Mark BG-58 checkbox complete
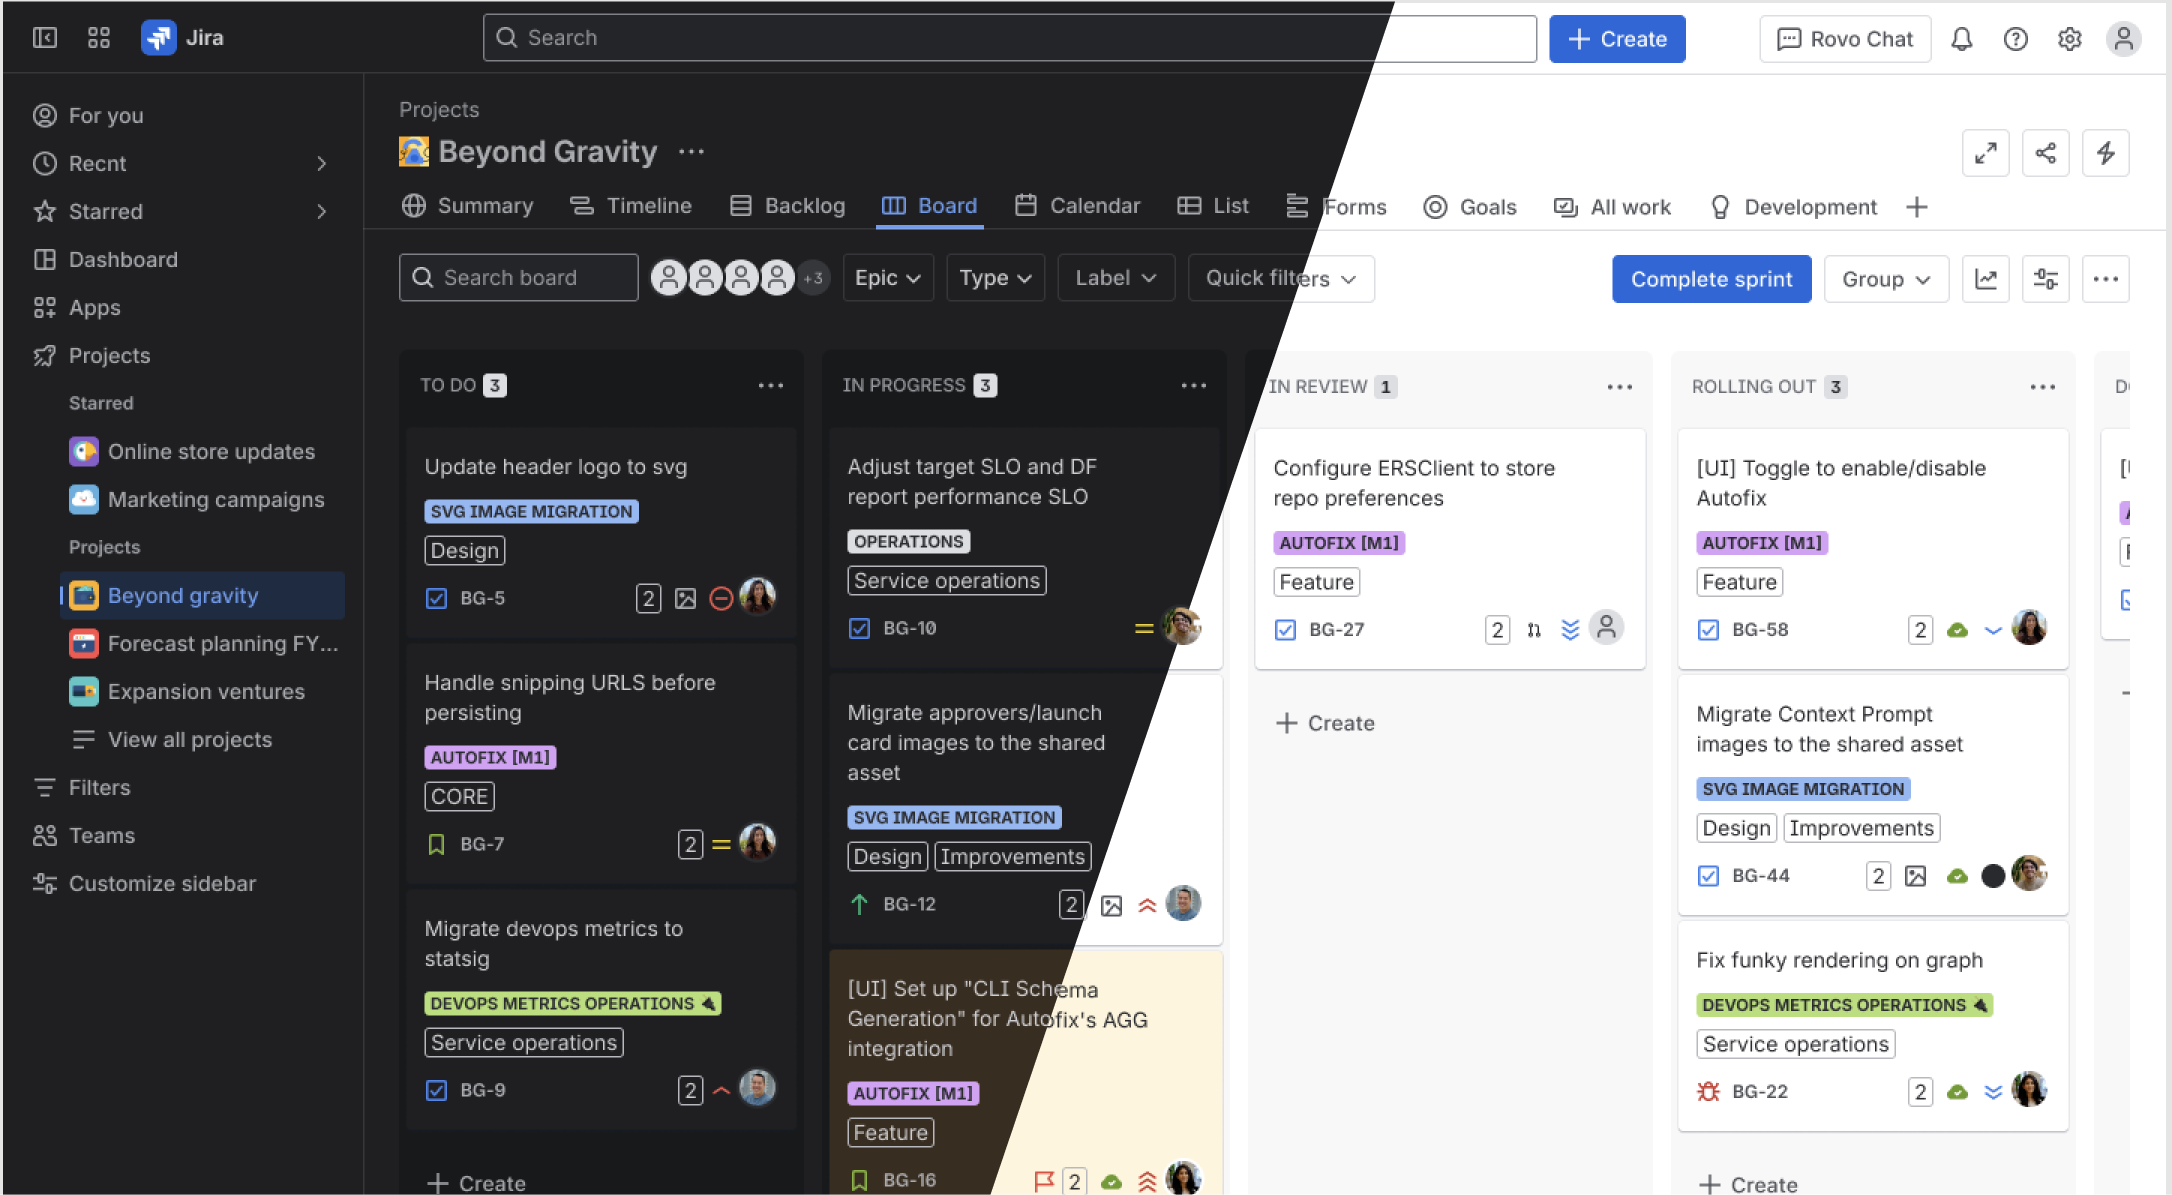Image resolution: width=2172 pixels, height=1195 pixels. tap(1708, 629)
